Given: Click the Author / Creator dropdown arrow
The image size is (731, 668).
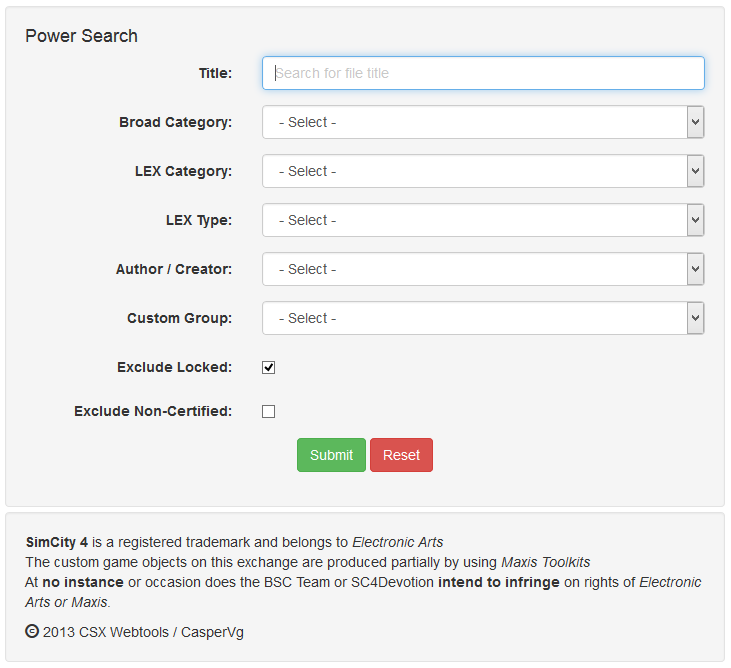Looking at the screenshot, I should click(x=695, y=269).
